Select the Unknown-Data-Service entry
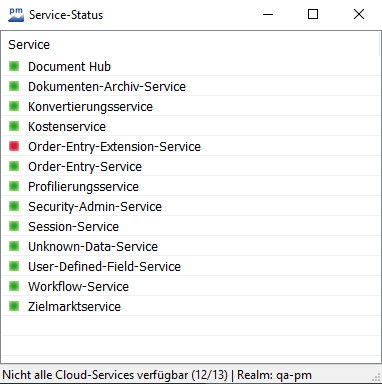Image resolution: width=382 pixels, height=384 pixels. pyautogui.click(x=191, y=246)
